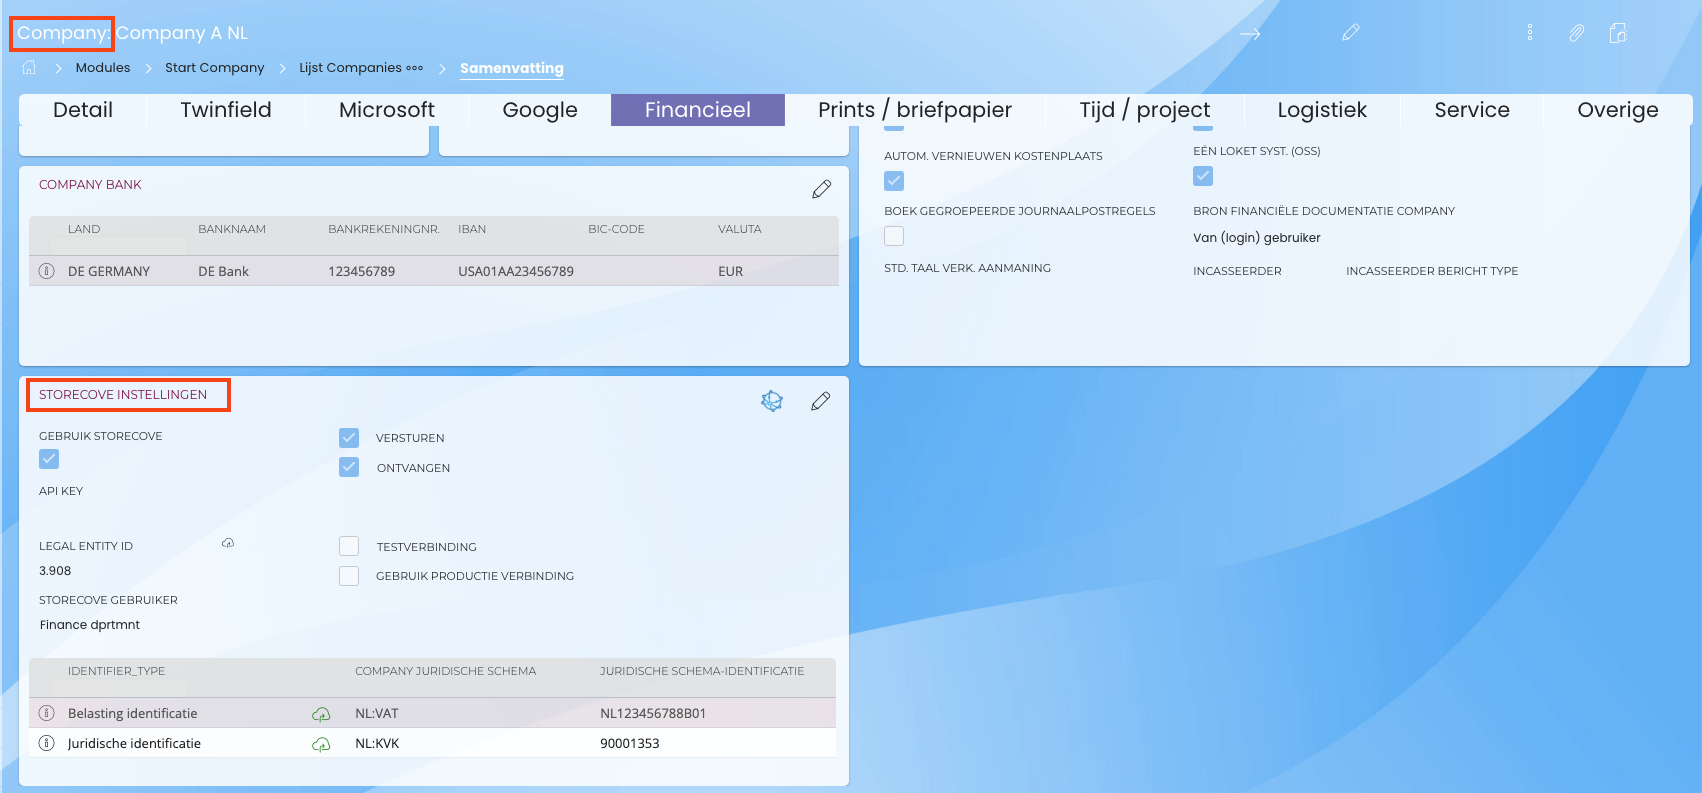Viewport: 1702px width, 793px height.
Task: Switch to the Twinfield tab
Action: point(226,110)
